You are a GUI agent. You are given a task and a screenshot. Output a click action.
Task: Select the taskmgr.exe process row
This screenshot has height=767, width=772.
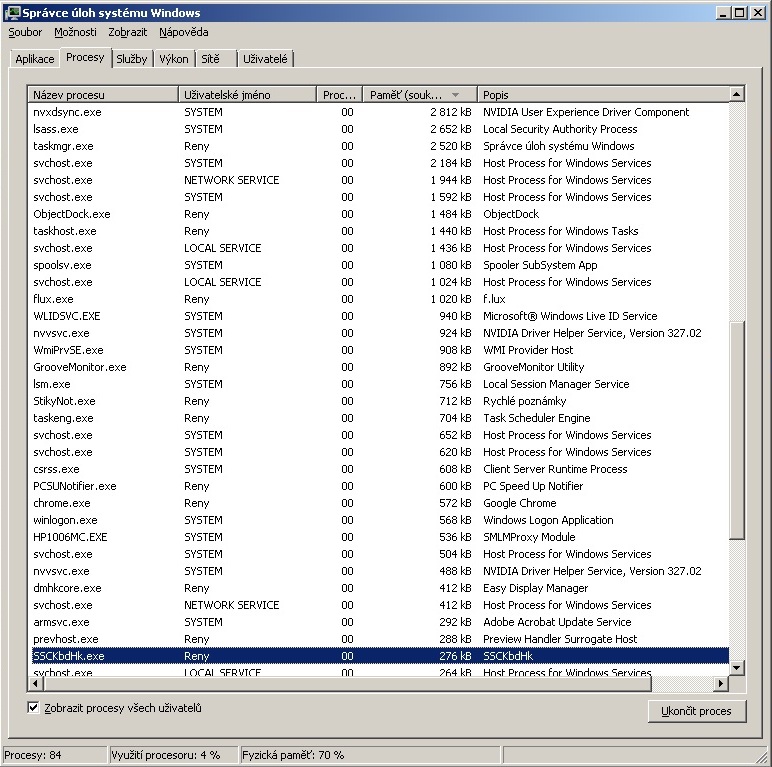click(378, 146)
